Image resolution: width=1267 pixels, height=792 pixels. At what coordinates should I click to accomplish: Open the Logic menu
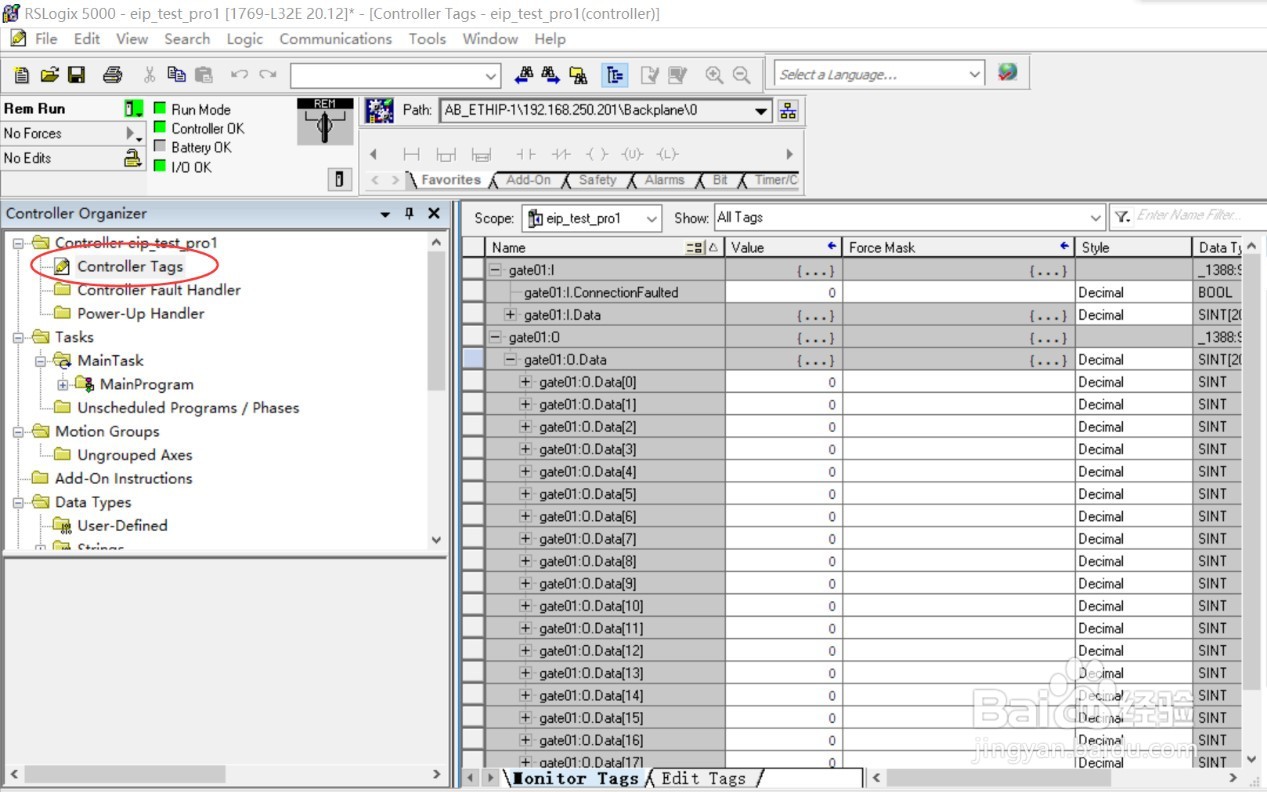point(244,39)
